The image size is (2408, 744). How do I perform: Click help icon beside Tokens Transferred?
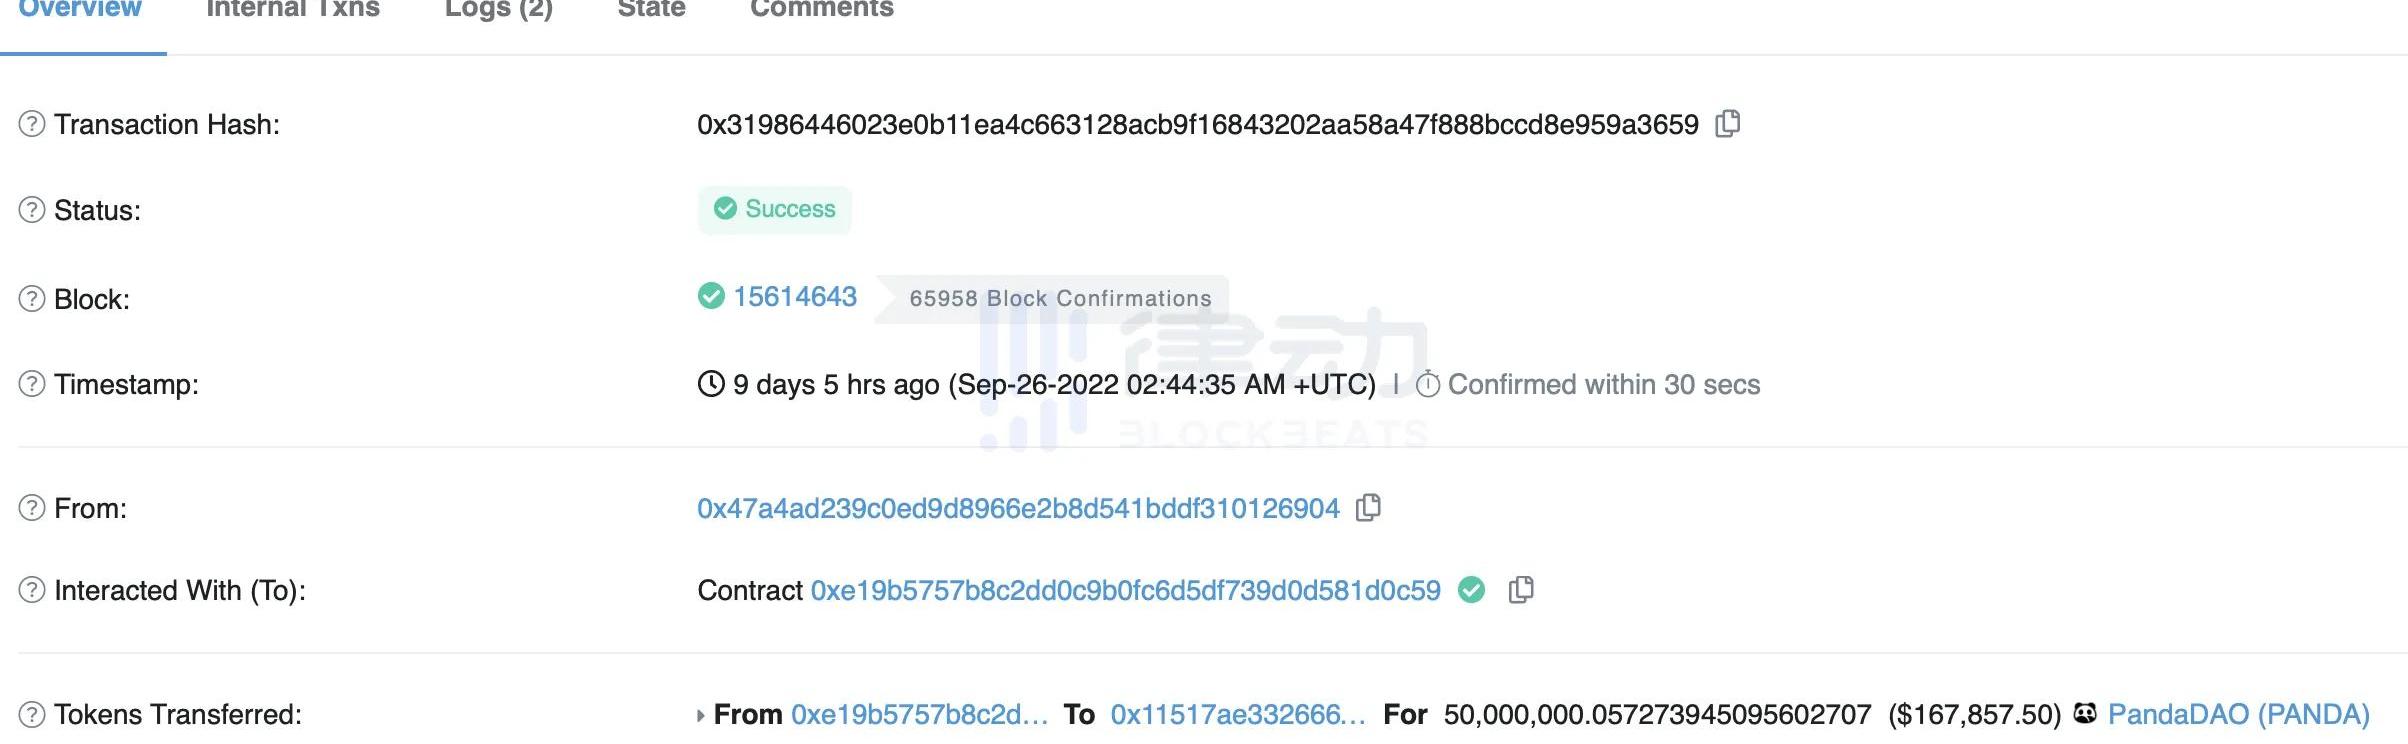coord(32,714)
